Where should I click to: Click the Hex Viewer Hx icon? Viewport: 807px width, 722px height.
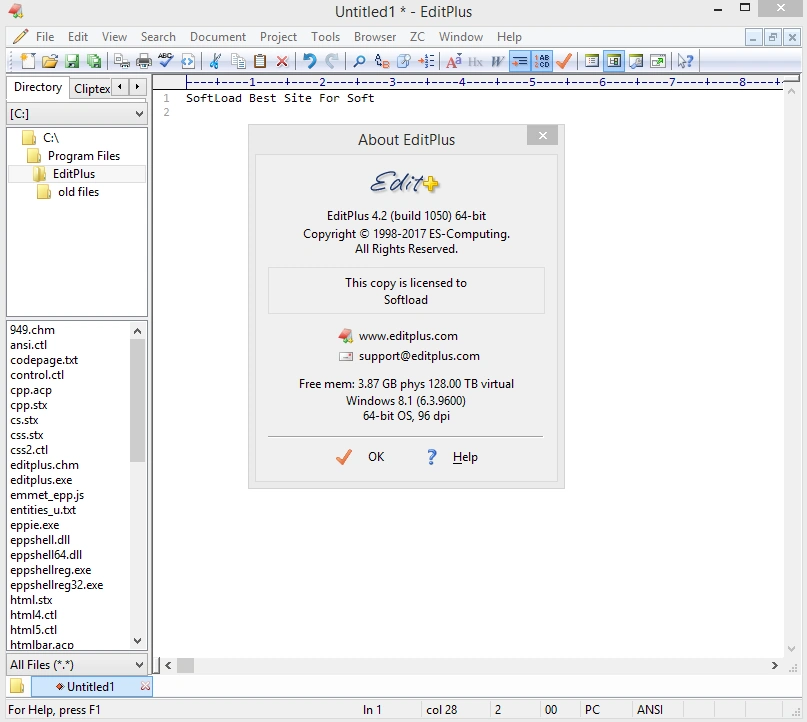tap(475, 61)
